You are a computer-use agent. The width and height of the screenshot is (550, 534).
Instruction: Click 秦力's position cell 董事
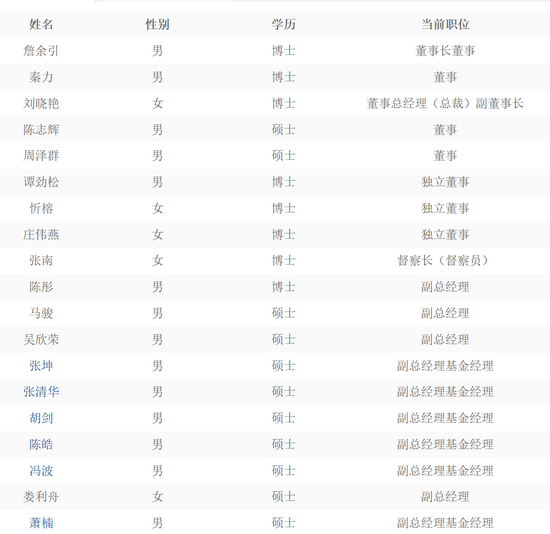pos(445,77)
